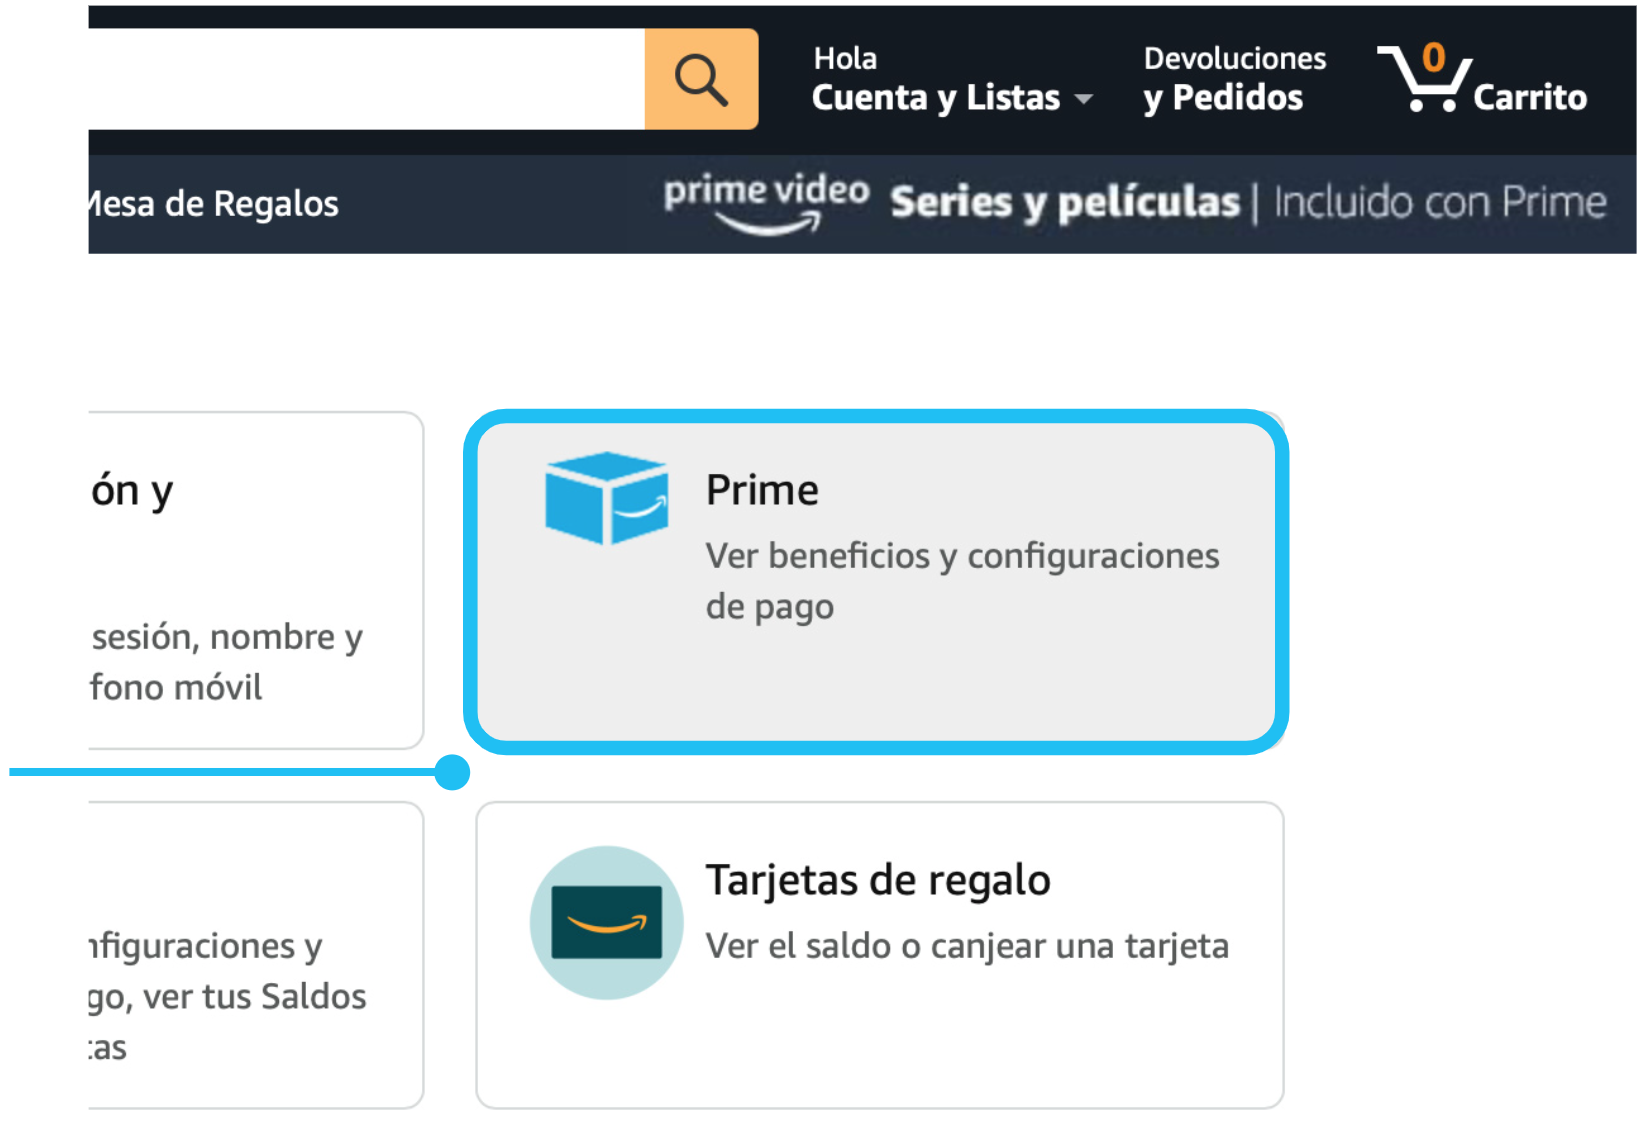Click the prime video logo
This screenshot has width=1638, height=1138.
tap(767, 203)
